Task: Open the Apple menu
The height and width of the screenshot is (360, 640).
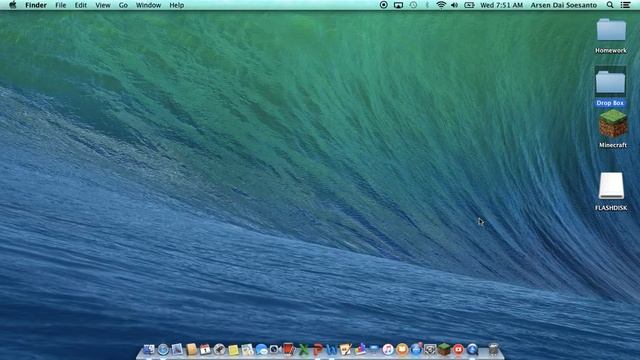Action: click(x=13, y=5)
